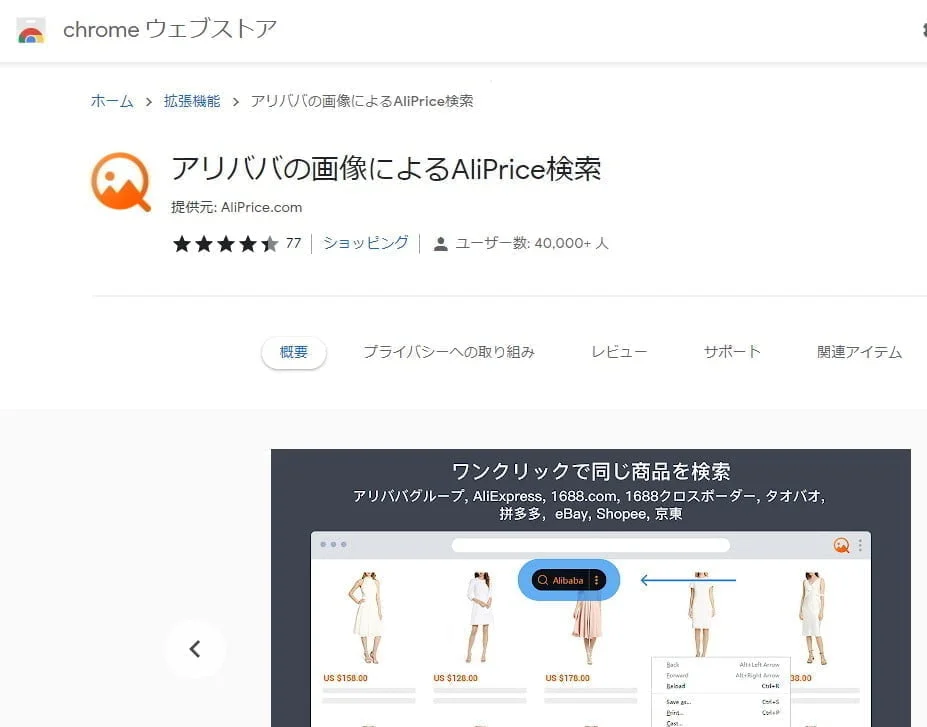This screenshot has width=927, height=727.
Task: Click the mock browser vertical dots menu icon
Action: pyautogui.click(x=860, y=545)
